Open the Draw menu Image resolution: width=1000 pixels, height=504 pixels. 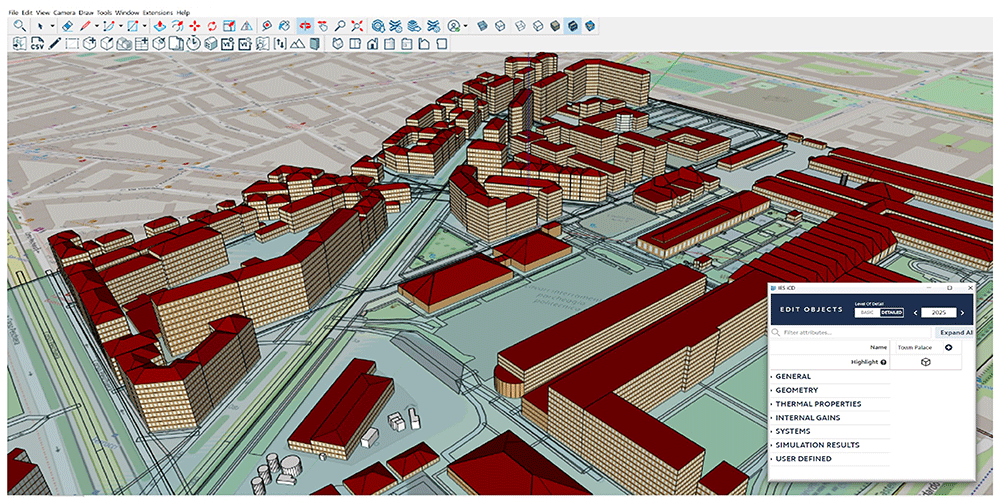point(86,12)
